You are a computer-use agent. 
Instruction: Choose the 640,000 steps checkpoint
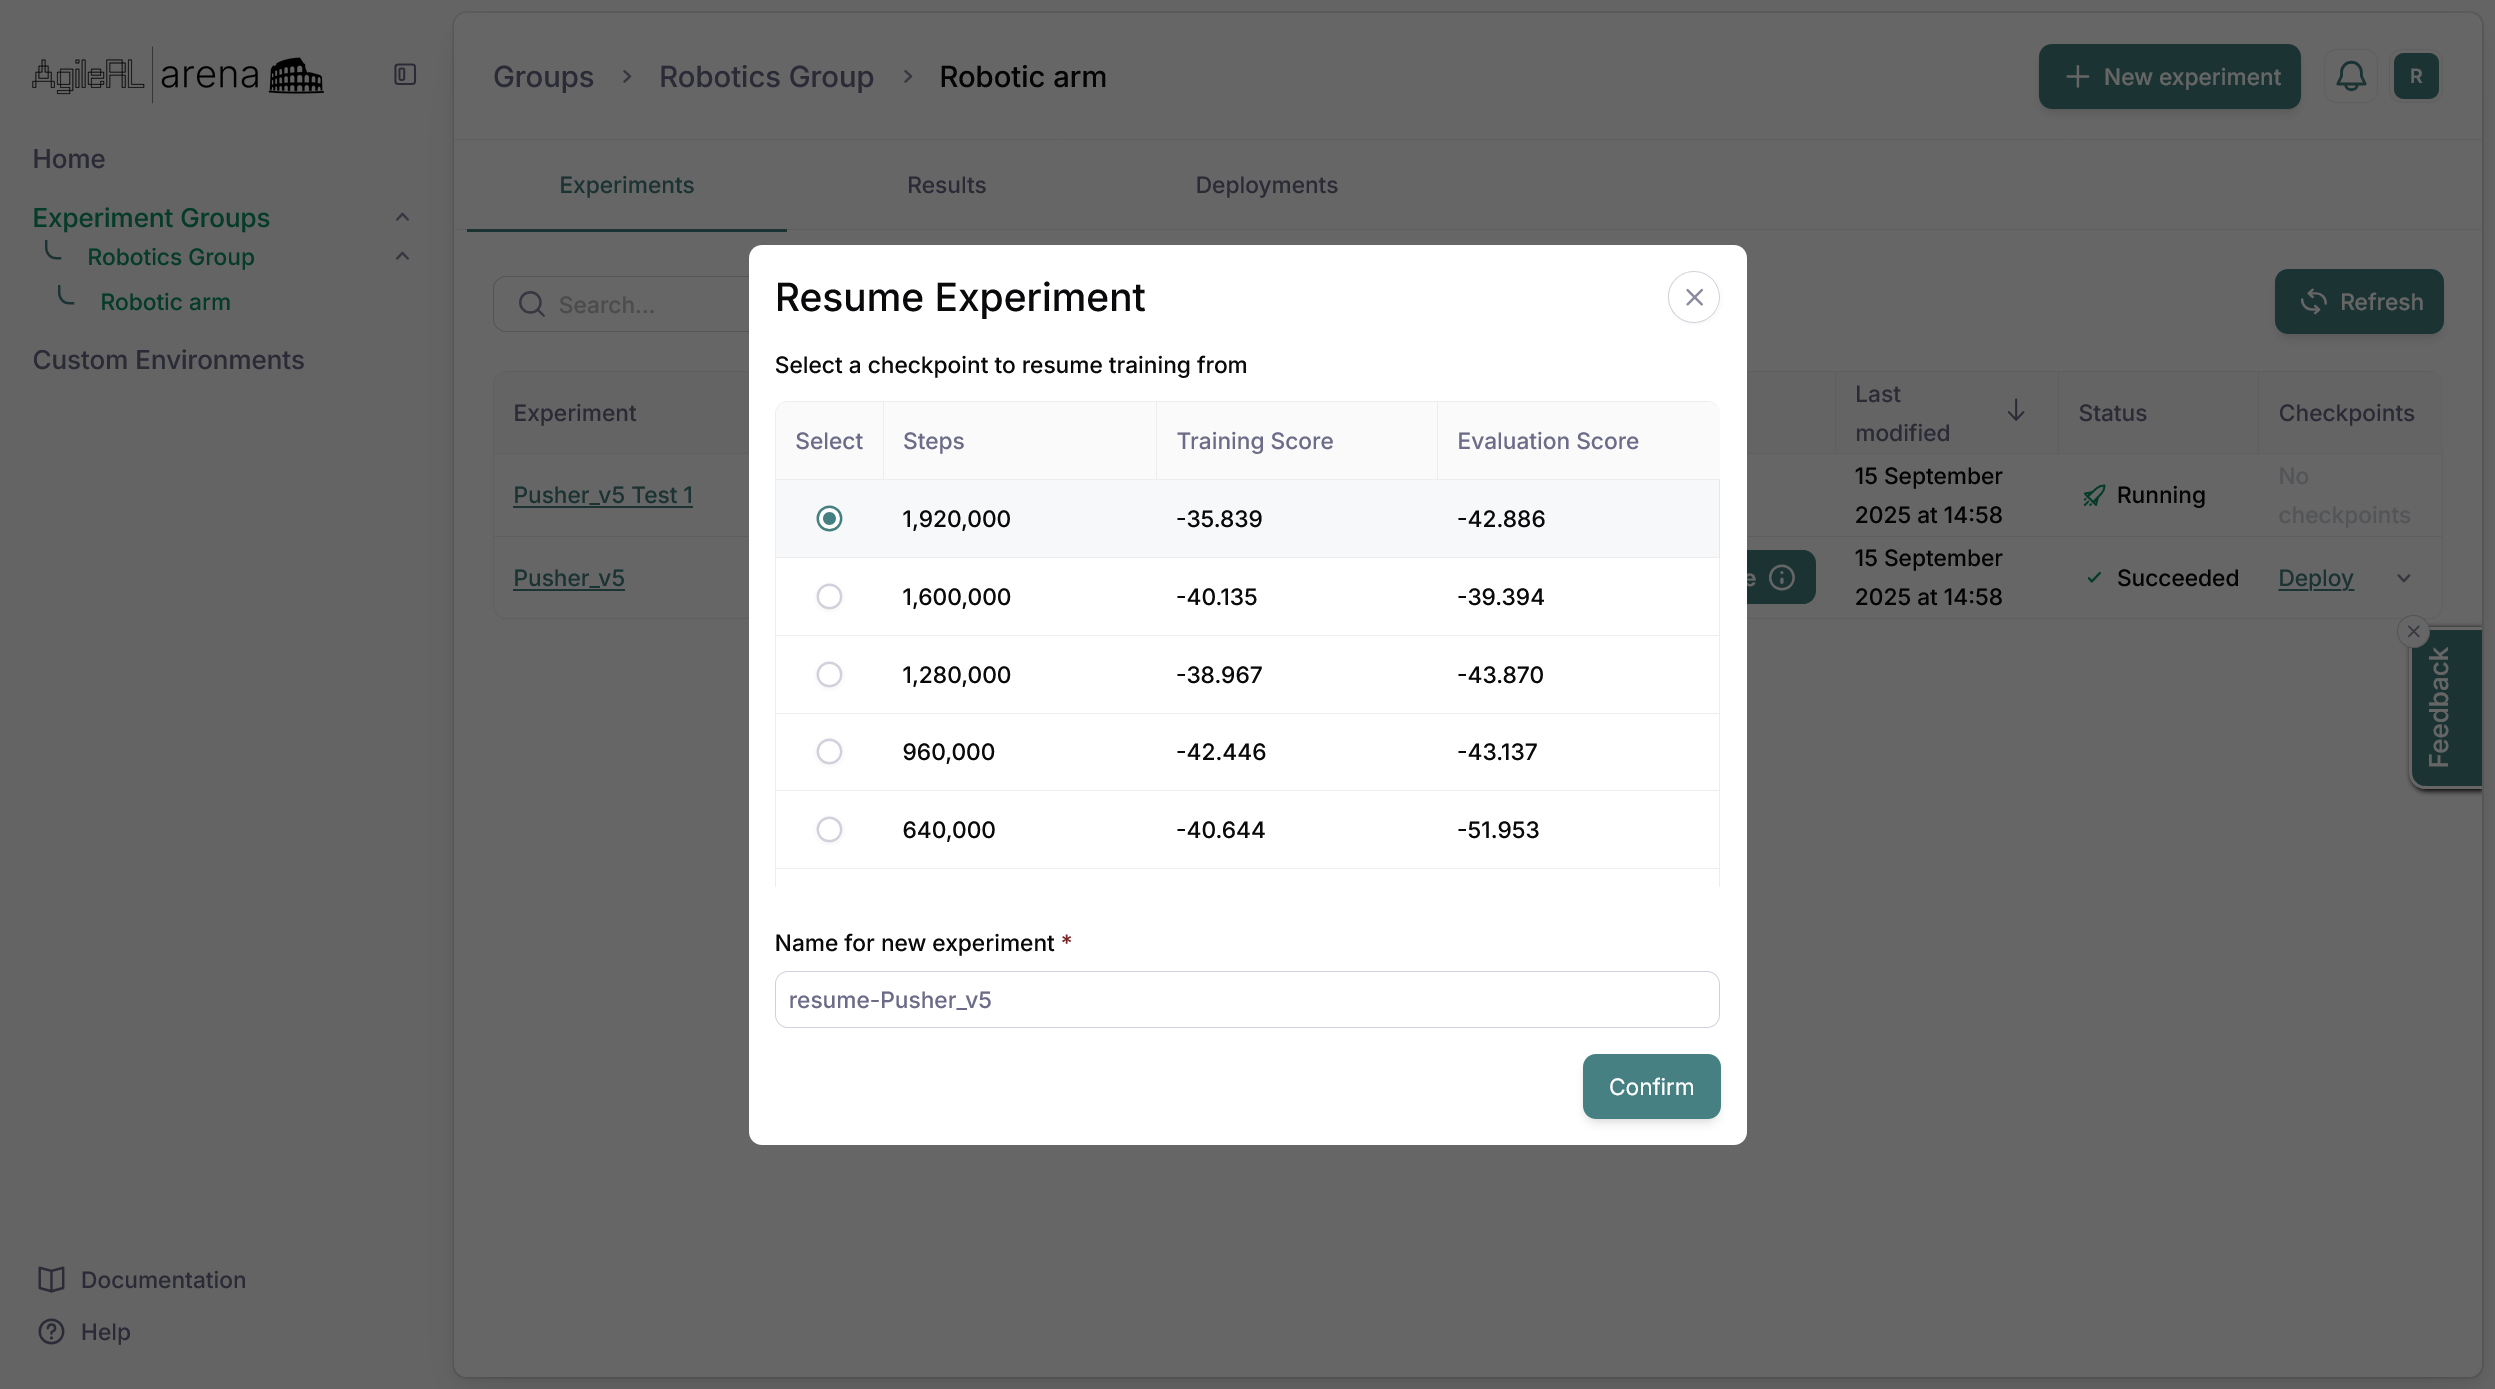pyautogui.click(x=829, y=830)
